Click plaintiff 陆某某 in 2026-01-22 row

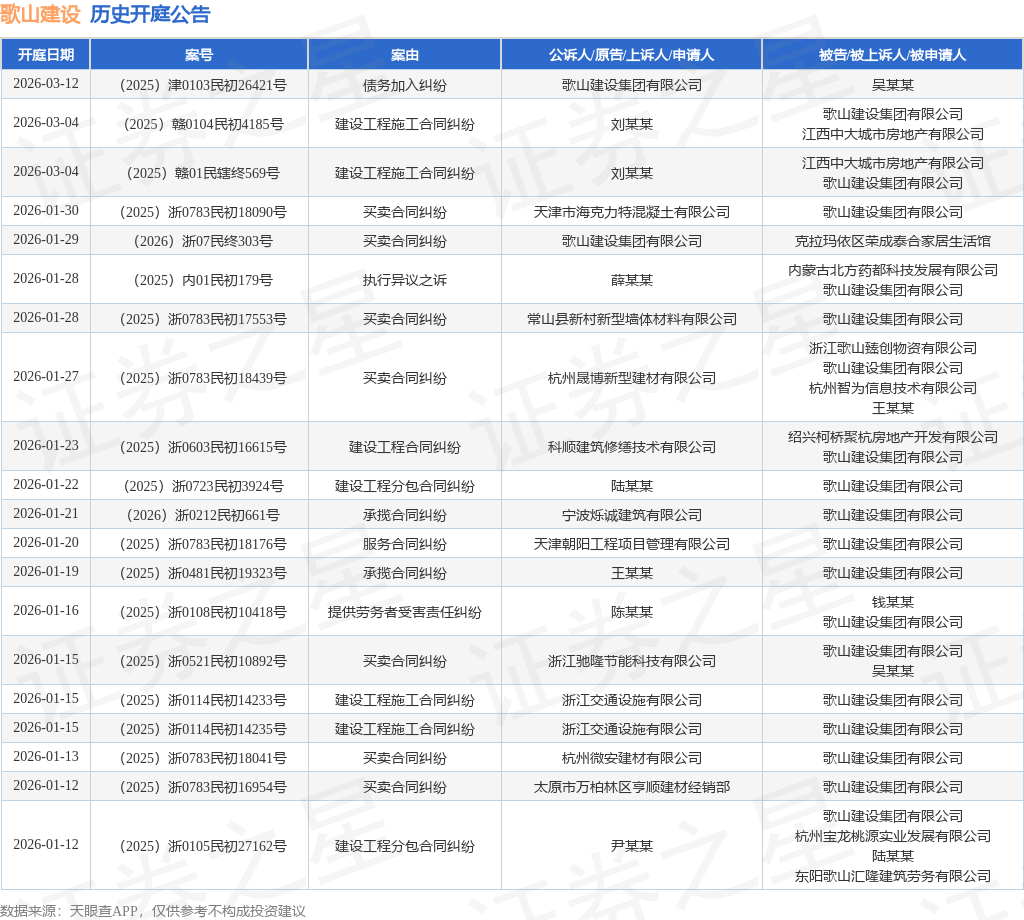(632, 486)
